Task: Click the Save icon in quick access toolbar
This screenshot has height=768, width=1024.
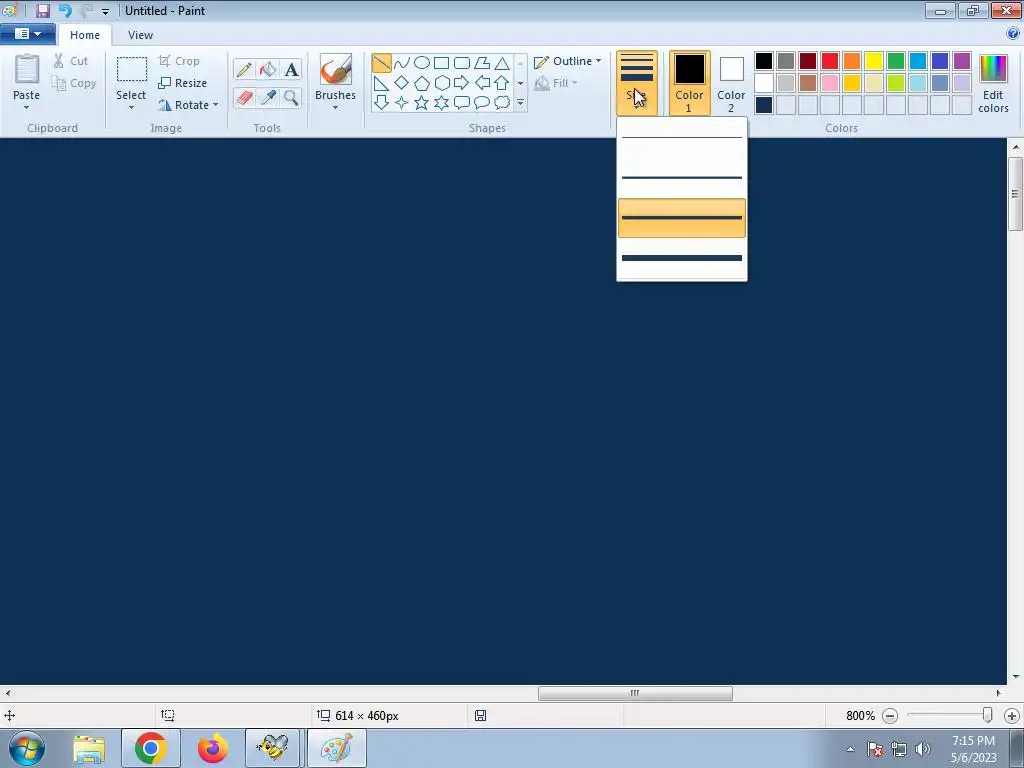Action: click(42, 10)
